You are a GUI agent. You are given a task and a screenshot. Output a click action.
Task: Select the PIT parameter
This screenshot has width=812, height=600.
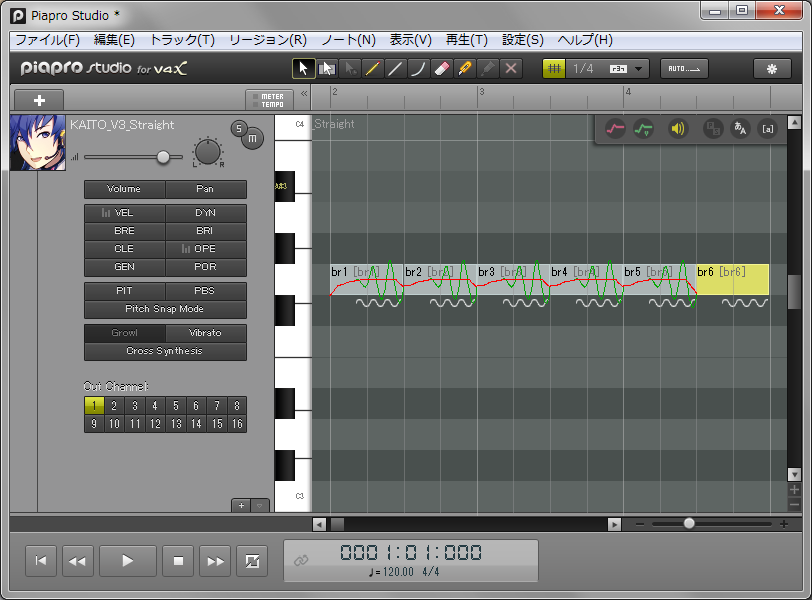124,291
